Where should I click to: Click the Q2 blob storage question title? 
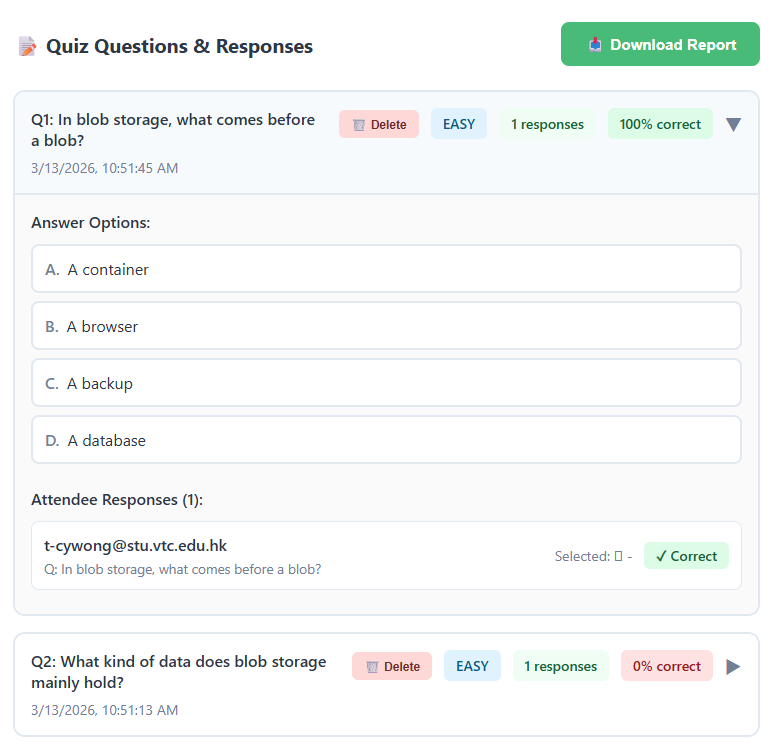(x=178, y=672)
